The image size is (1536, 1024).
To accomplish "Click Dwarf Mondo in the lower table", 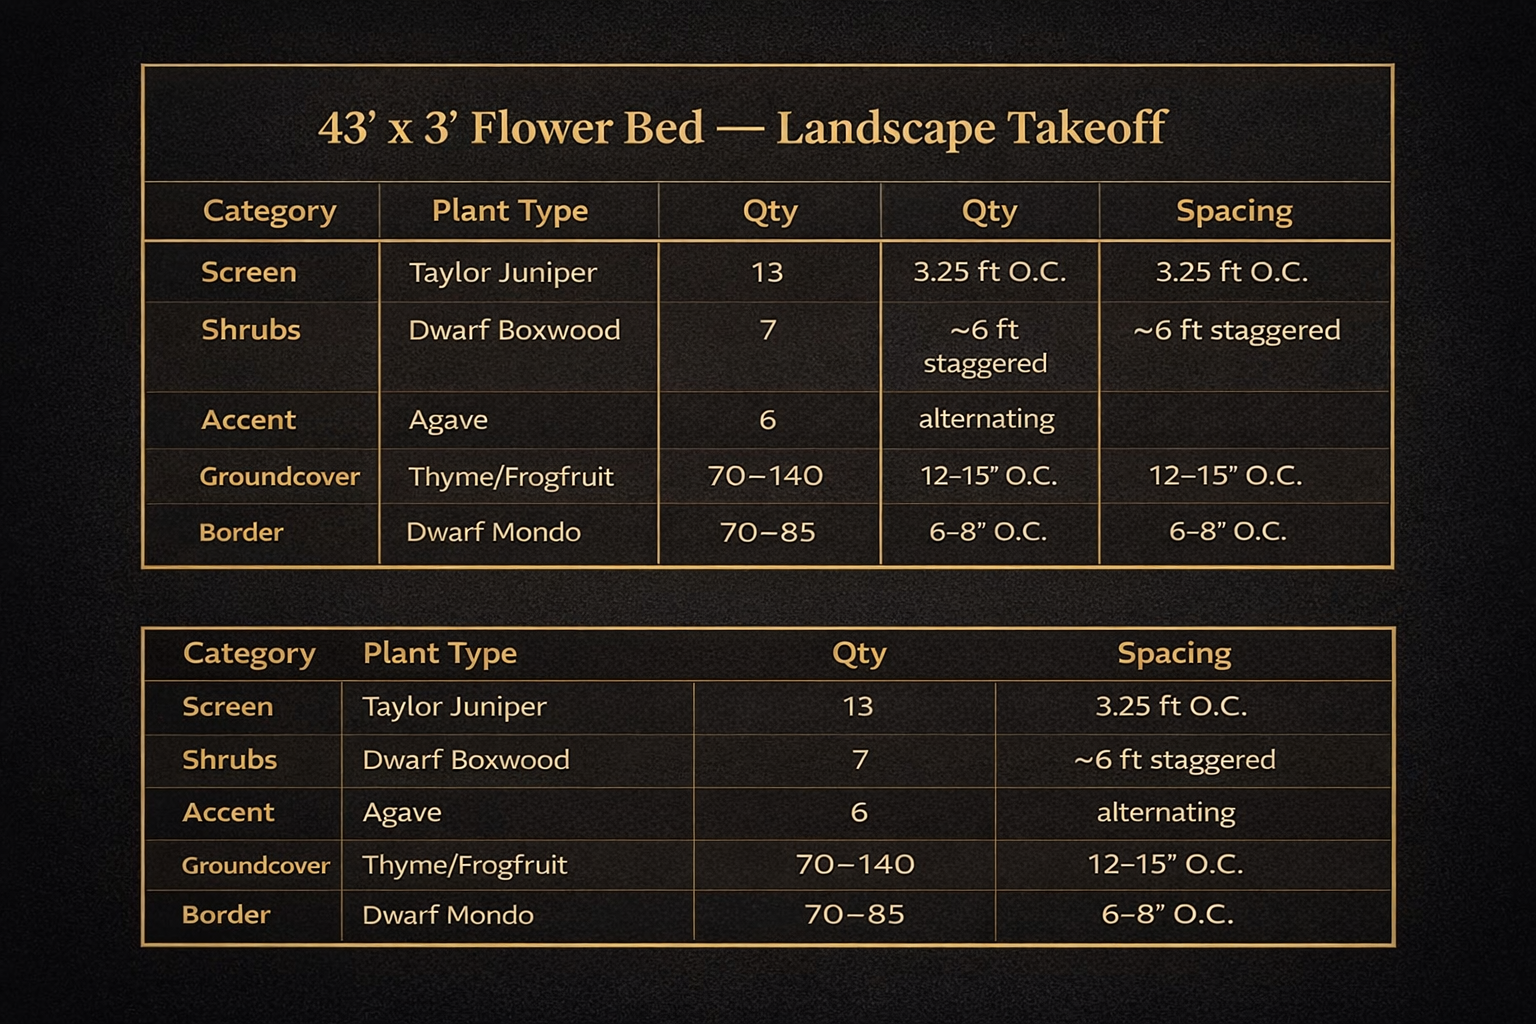I will (447, 915).
